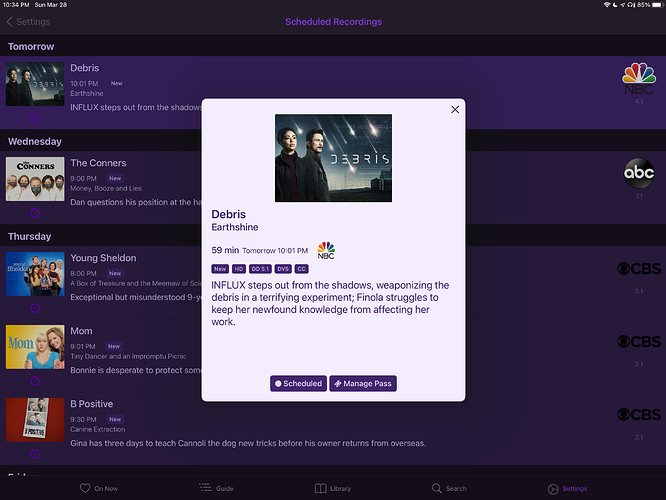Screen dimensions: 666x500
Task: Click the ABC channel logo
Action: (639, 173)
